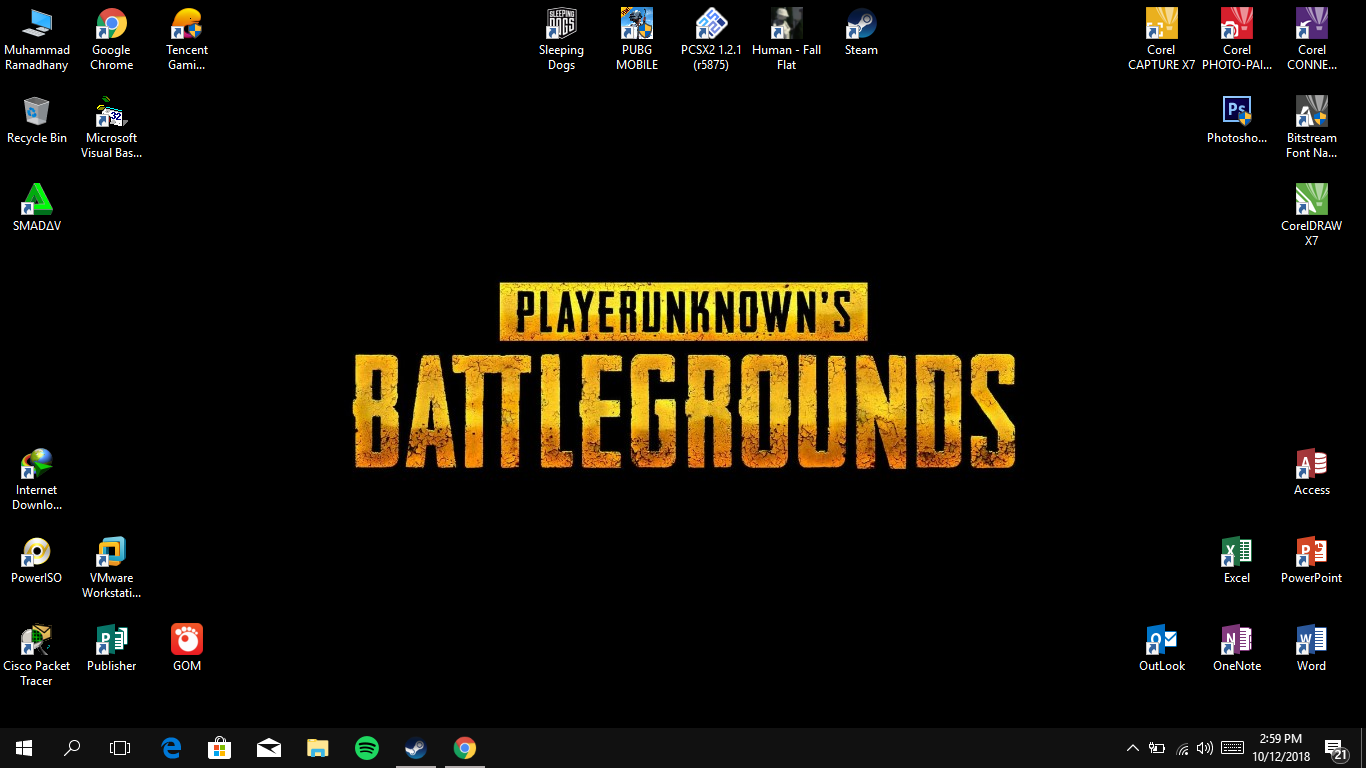Select the Cisco Packet Tracer shortcut
The height and width of the screenshot is (768, 1366).
coord(37,656)
